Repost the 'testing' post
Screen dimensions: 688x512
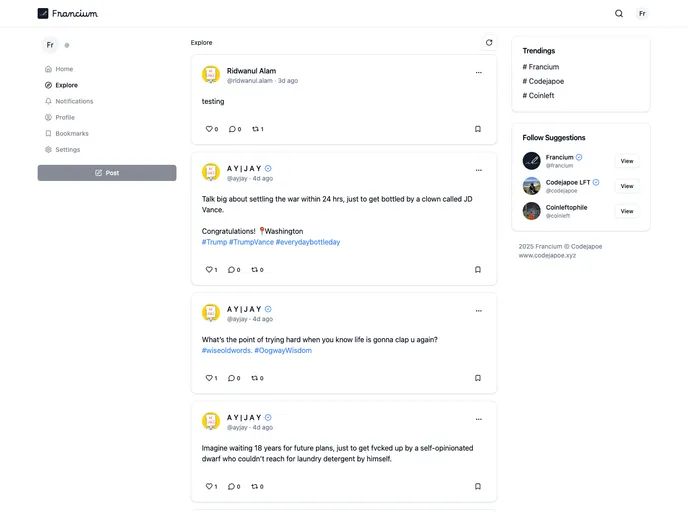pos(258,129)
